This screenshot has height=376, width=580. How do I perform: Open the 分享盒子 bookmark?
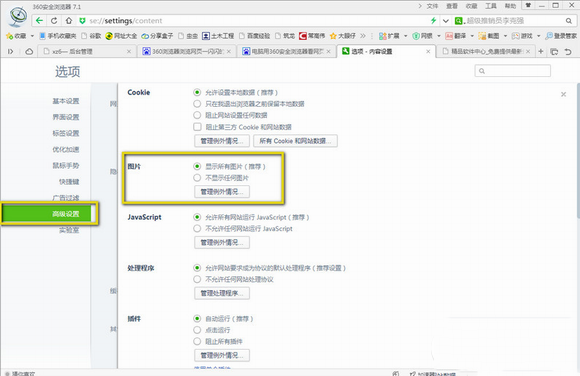(157, 36)
